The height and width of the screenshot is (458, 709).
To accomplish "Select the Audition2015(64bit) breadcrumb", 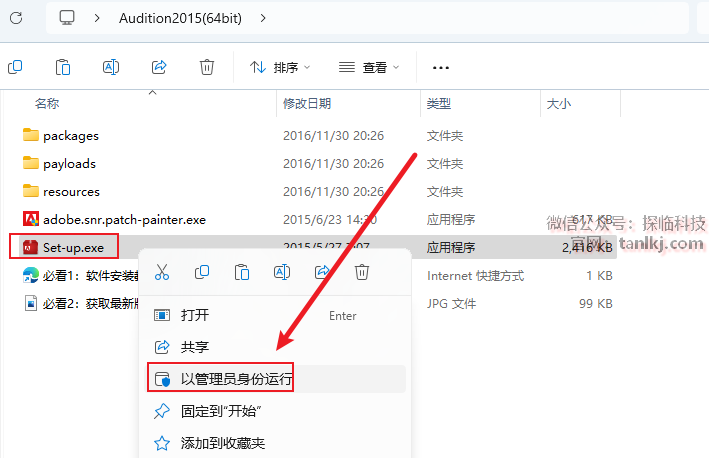I will point(180,18).
